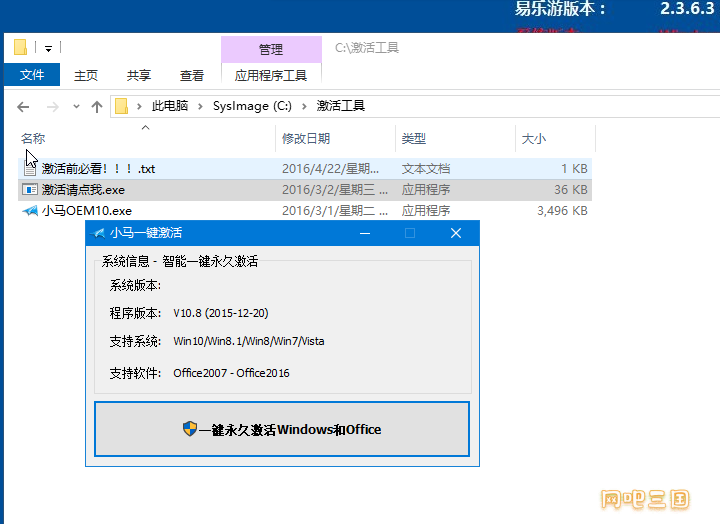Switch to the 共享 ribbon tab
This screenshot has width=720, height=524.
pos(139,75)
